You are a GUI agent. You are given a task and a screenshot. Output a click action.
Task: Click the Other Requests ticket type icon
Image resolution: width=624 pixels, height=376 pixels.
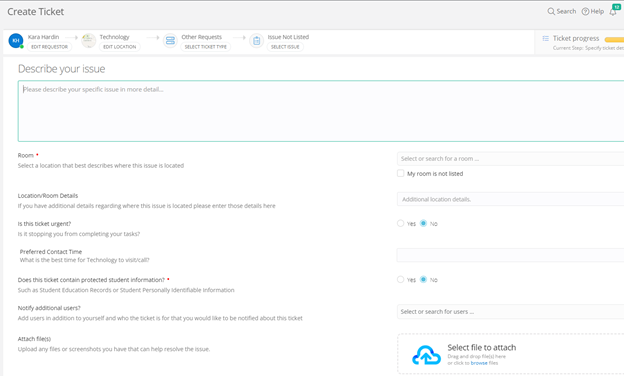pyautogui.click(x=170, y=41)
